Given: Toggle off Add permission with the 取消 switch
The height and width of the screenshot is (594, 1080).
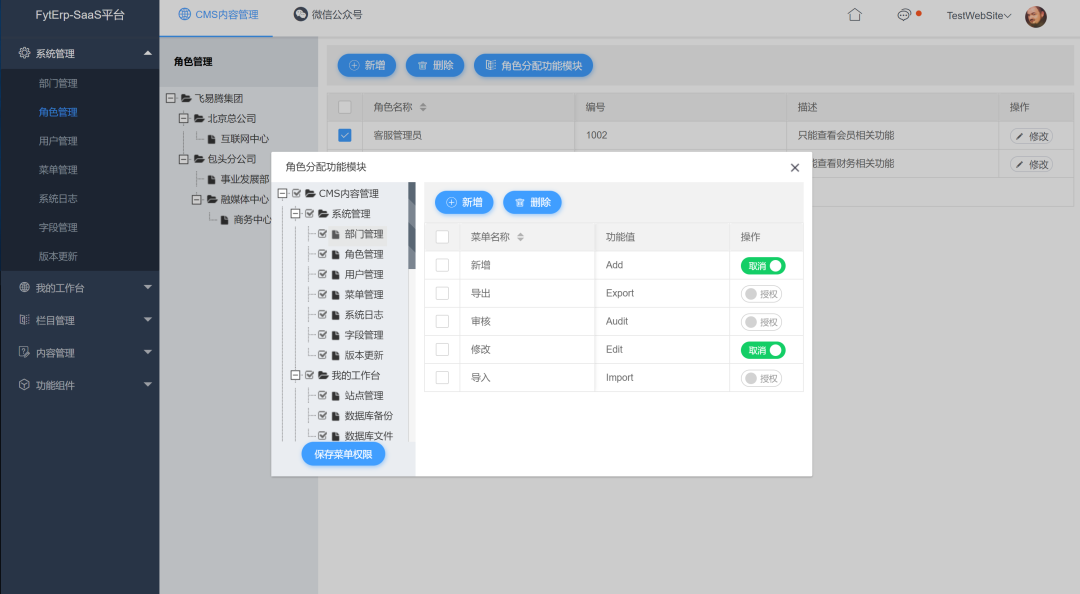Looking at the screenshot, I should tap(763, 265).
